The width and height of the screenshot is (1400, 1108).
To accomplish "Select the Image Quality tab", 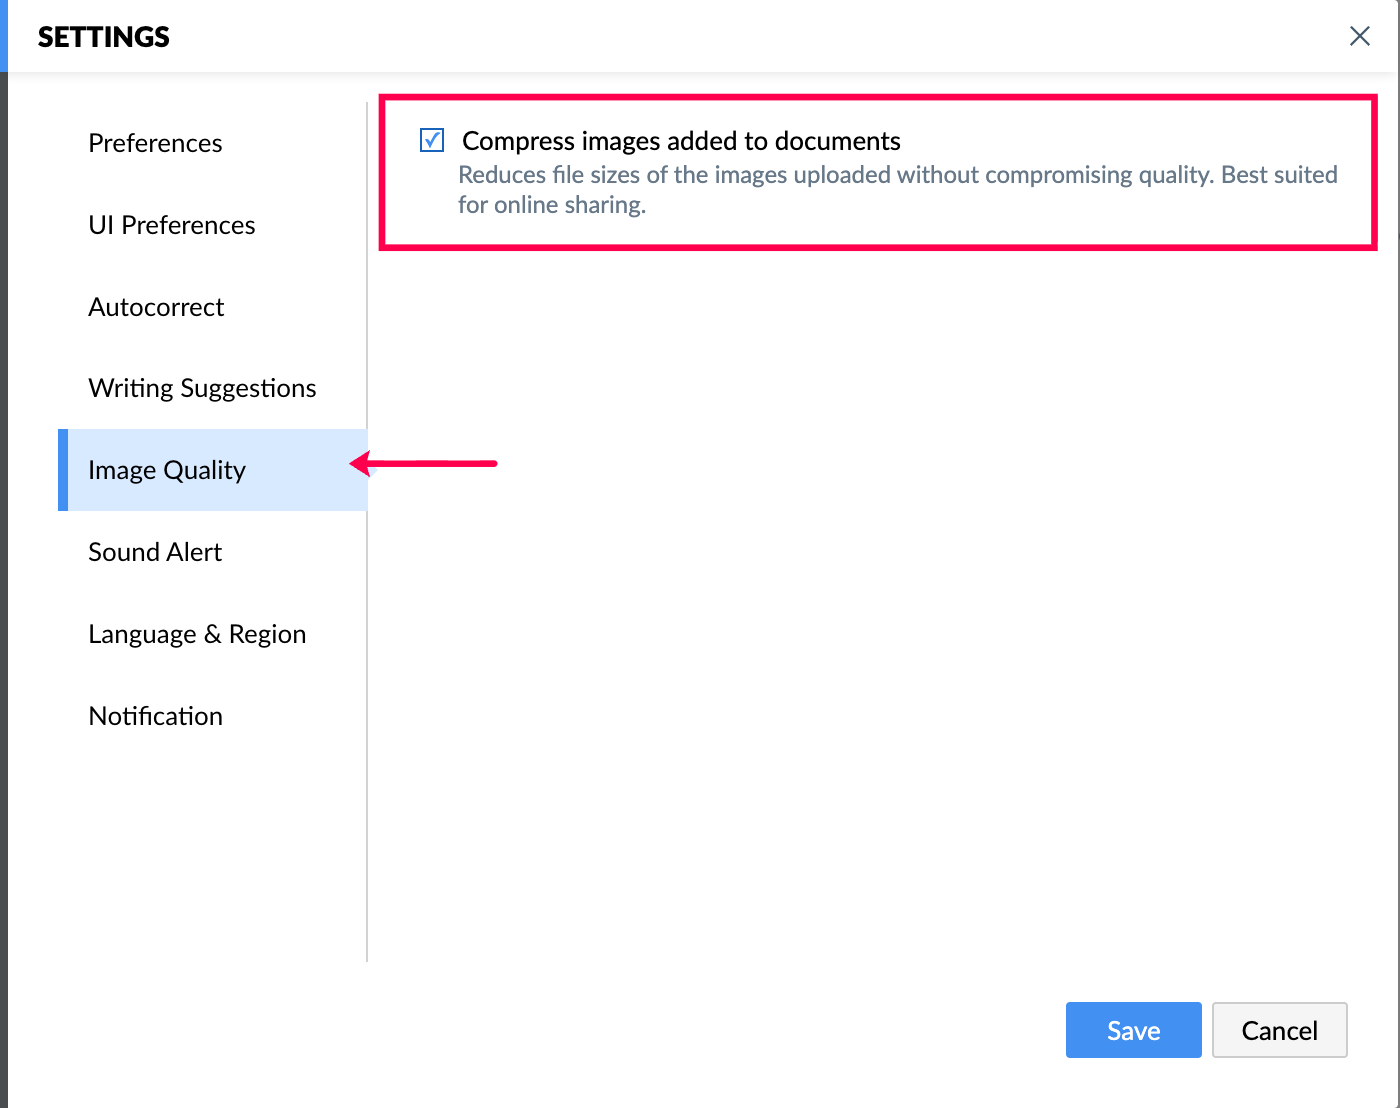I will tap(167, 470).
